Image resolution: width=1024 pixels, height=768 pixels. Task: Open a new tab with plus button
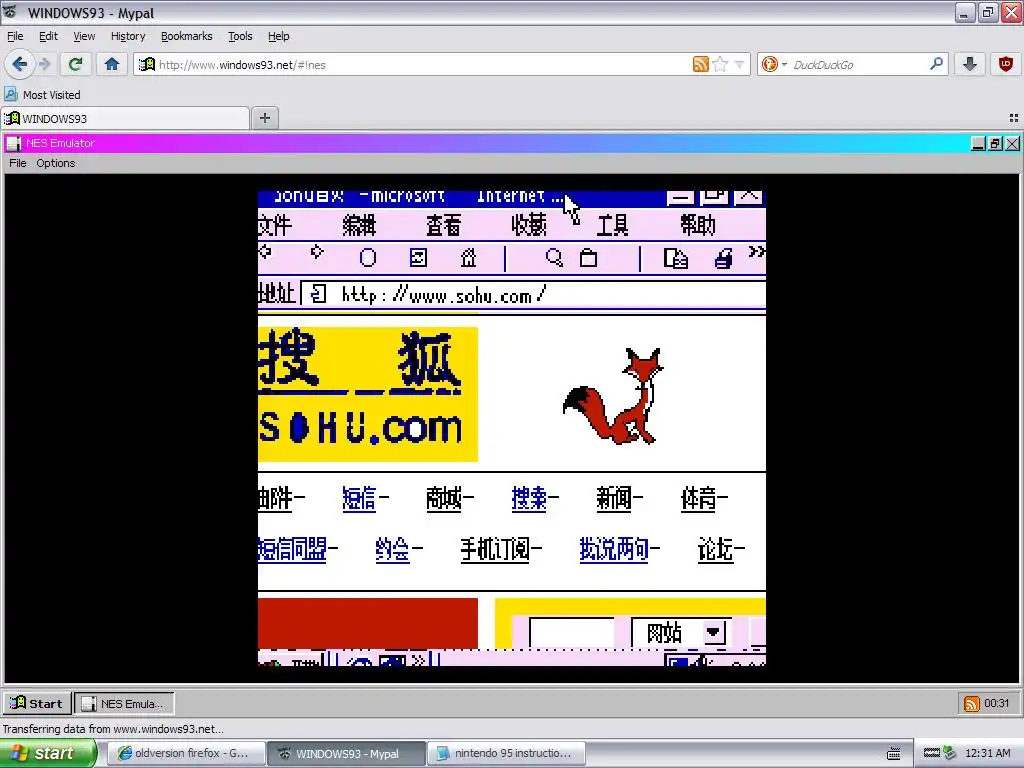(264, 118)
